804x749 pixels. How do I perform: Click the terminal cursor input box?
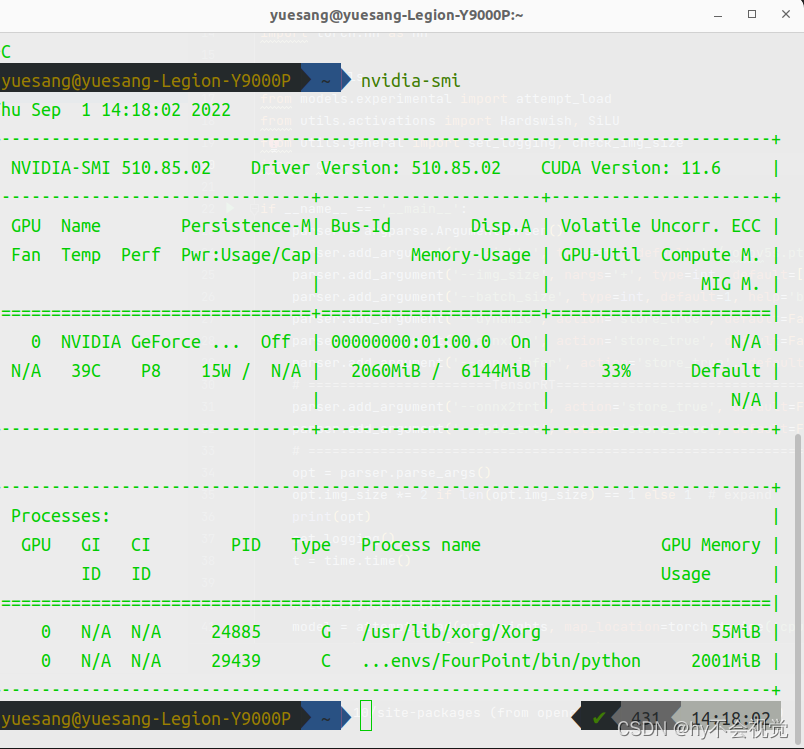[366, 716]
